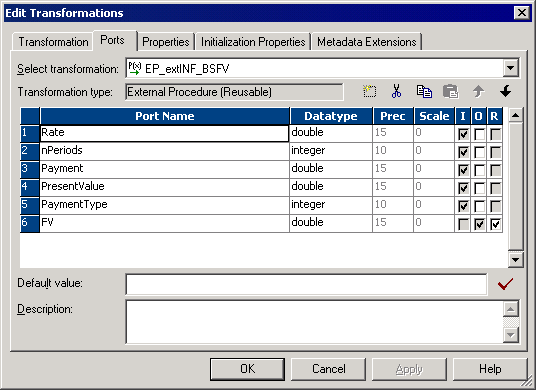Uncheck Return checkbox for FV port

495,224
